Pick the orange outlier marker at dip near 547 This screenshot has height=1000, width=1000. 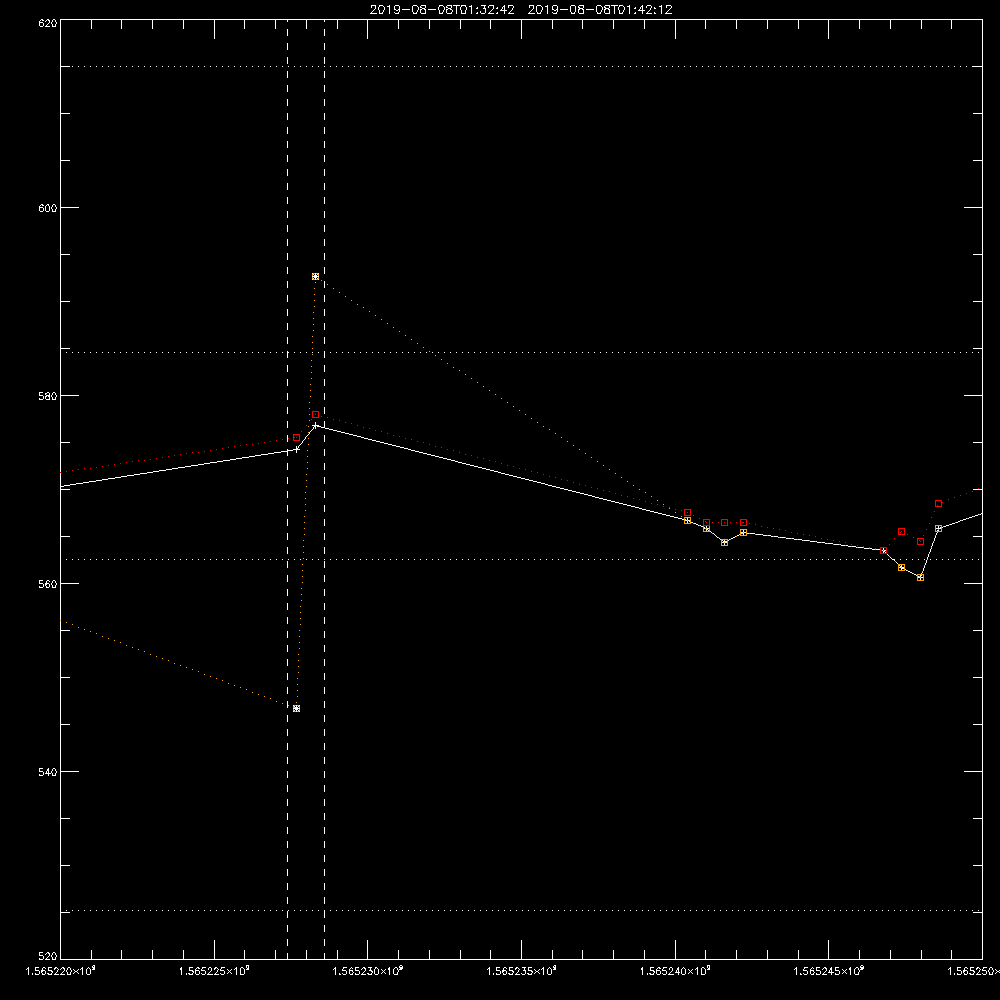coord(297,709)
